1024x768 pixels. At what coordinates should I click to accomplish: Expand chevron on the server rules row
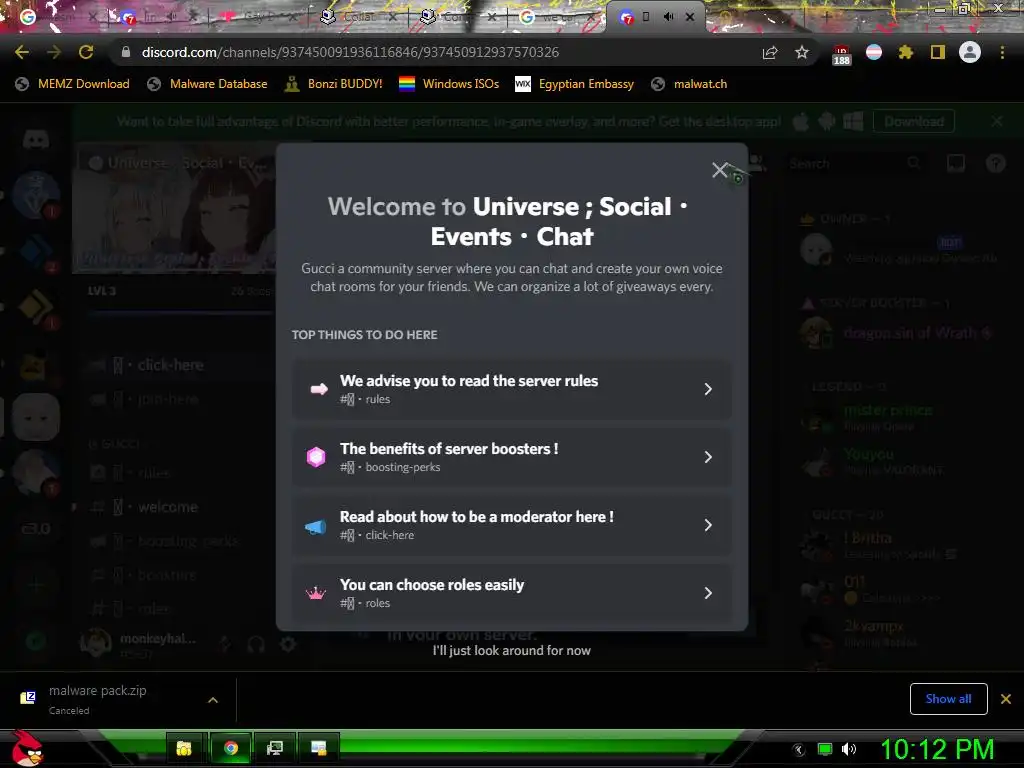click(708, 389)
